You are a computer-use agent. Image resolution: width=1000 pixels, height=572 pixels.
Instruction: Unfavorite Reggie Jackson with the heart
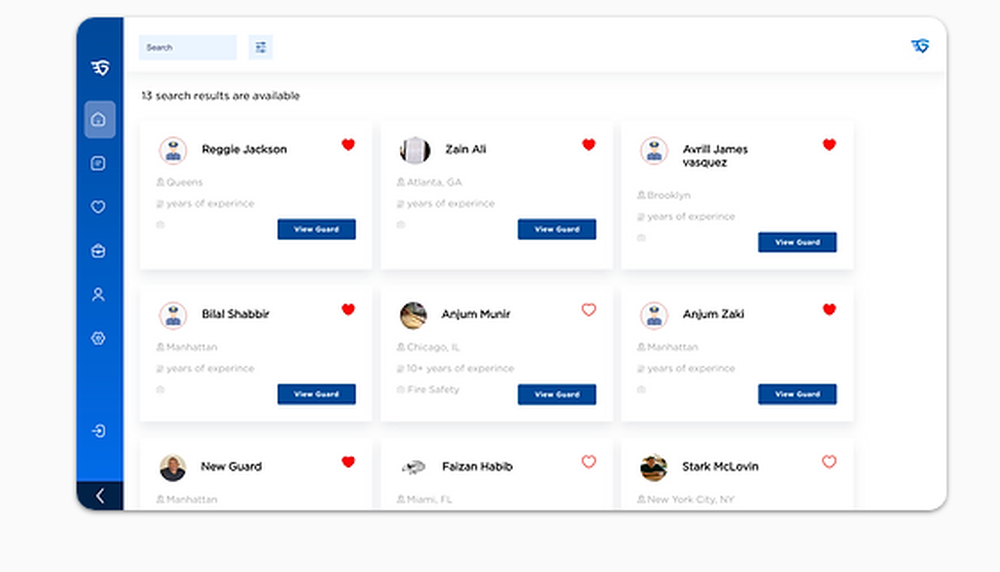pos(348,145)
